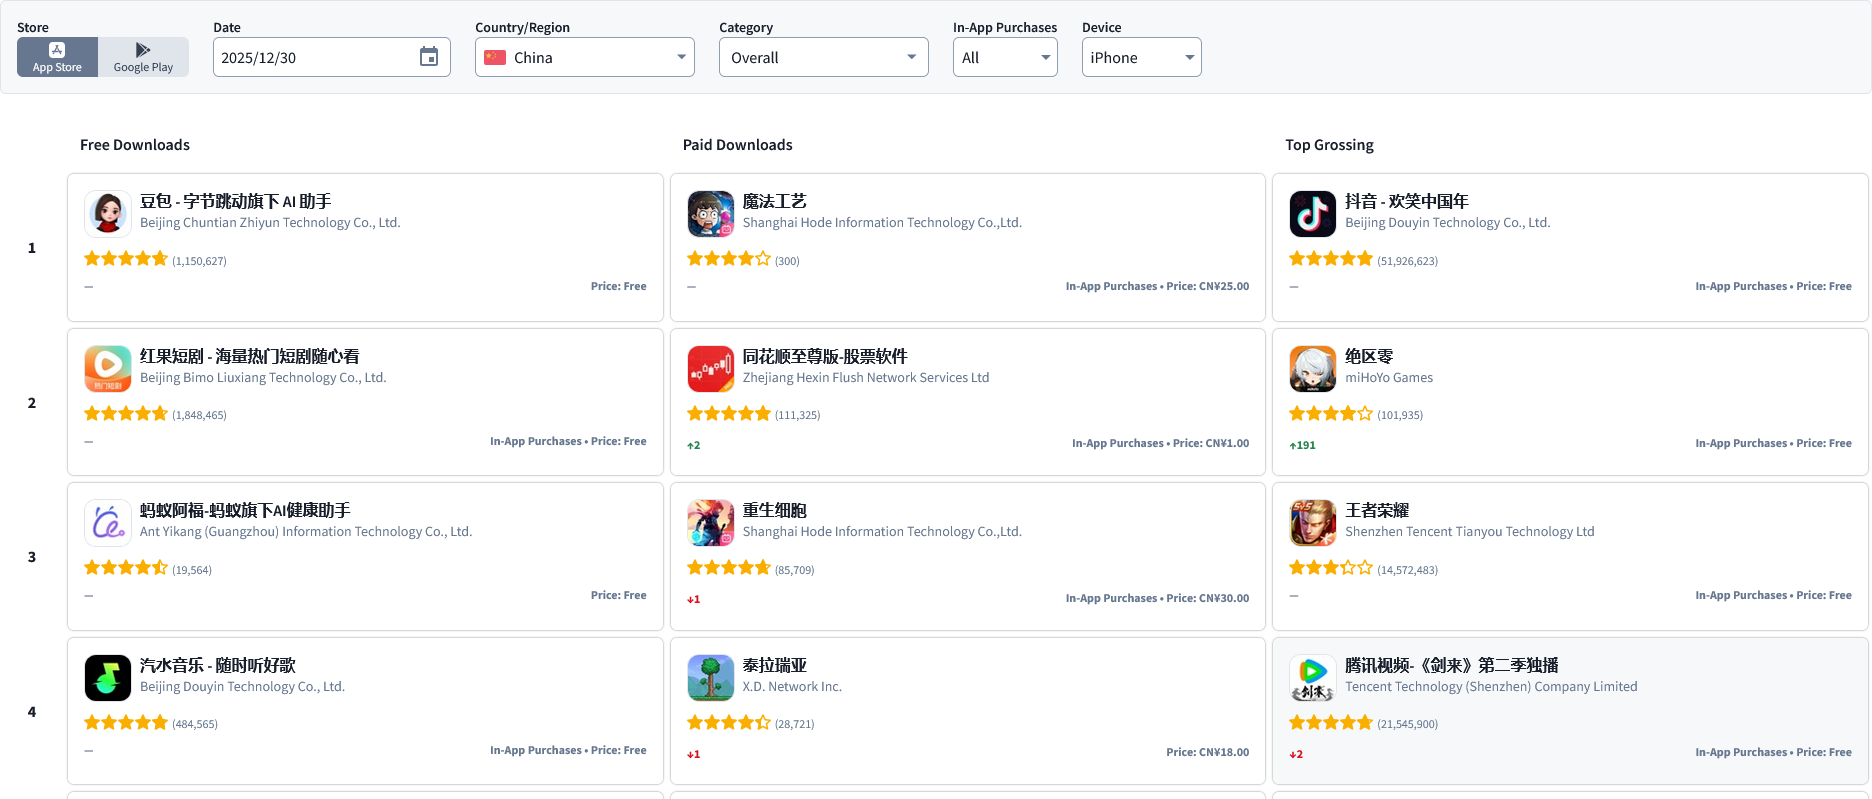Open the 王者荣耀 game icon
The height and width of the screenshot is (799, 1872).
click(x=1313, y=523)
